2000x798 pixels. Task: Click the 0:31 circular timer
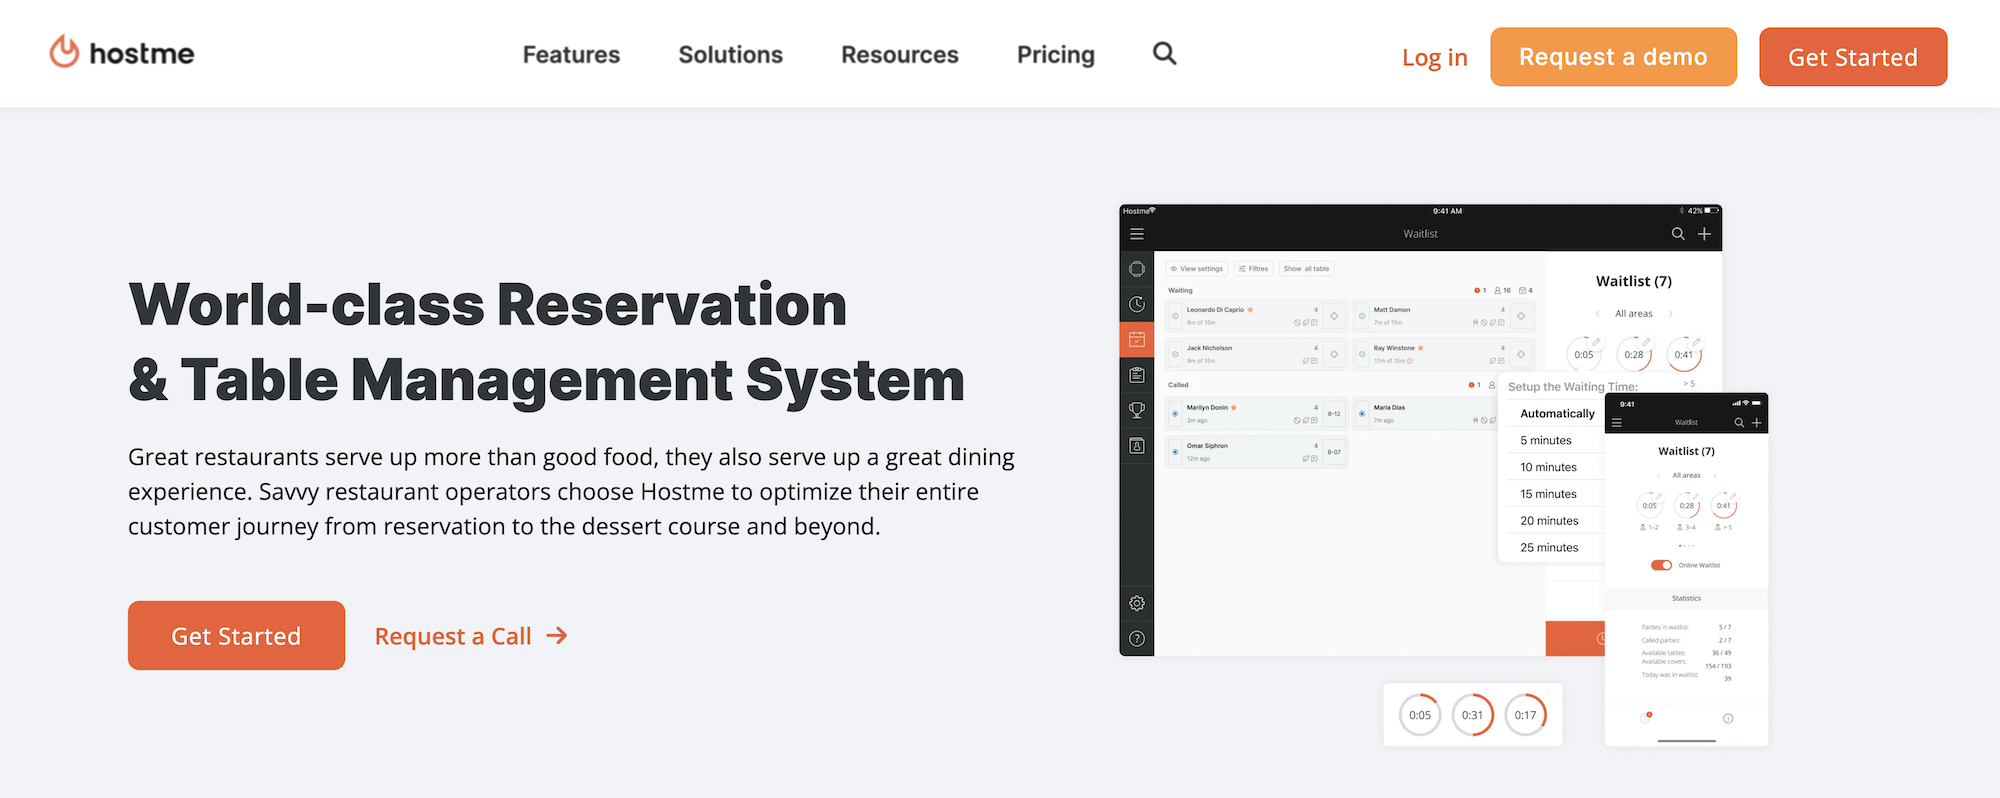(1473, 715)
